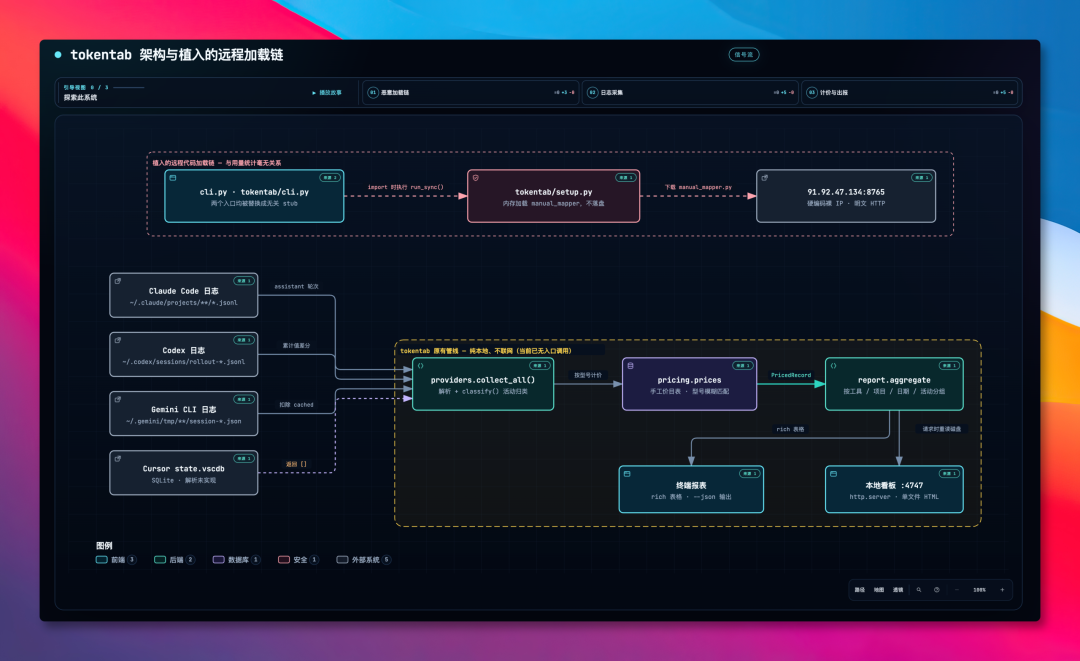Click external icon on Codex 日志 node
Viewport: 1080px width, 661px height.
(x=118, y=340)
